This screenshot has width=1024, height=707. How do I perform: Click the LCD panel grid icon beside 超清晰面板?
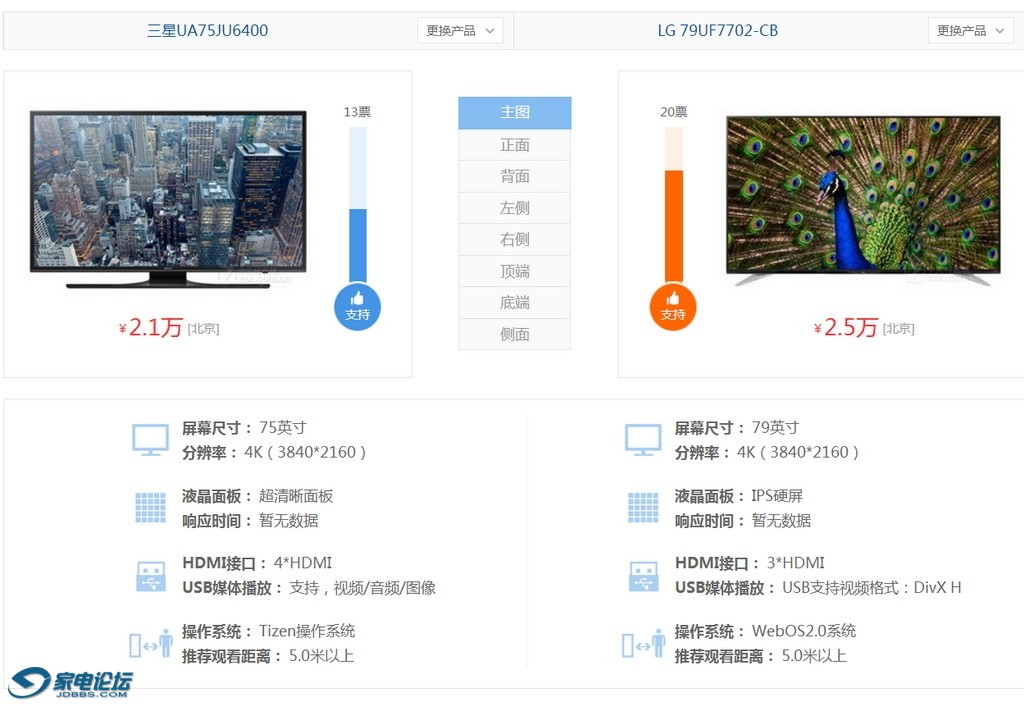(150, 507)
